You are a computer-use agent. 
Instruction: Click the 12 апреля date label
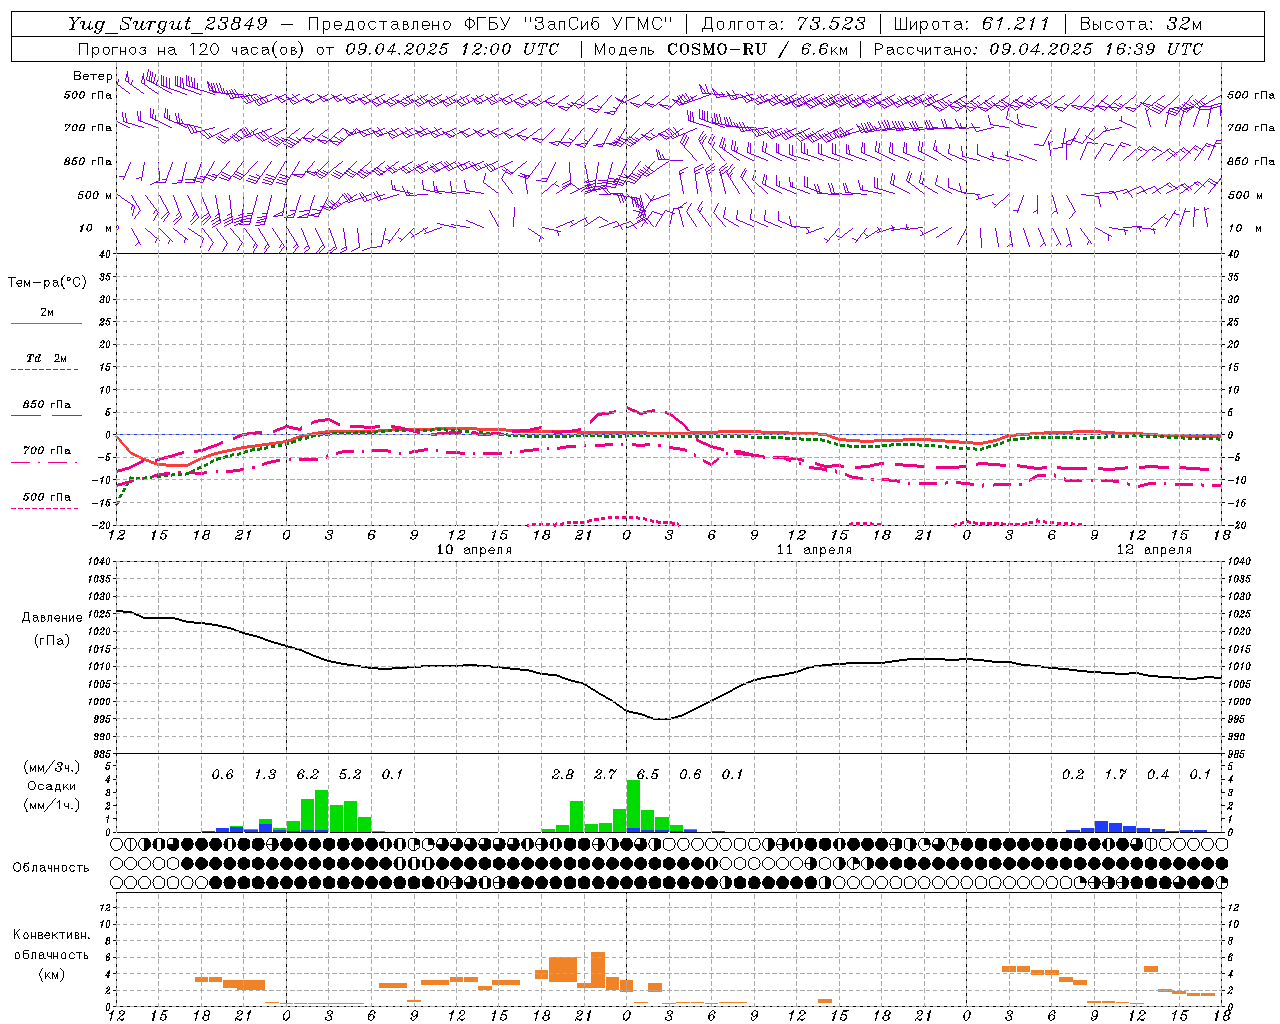1154,549
